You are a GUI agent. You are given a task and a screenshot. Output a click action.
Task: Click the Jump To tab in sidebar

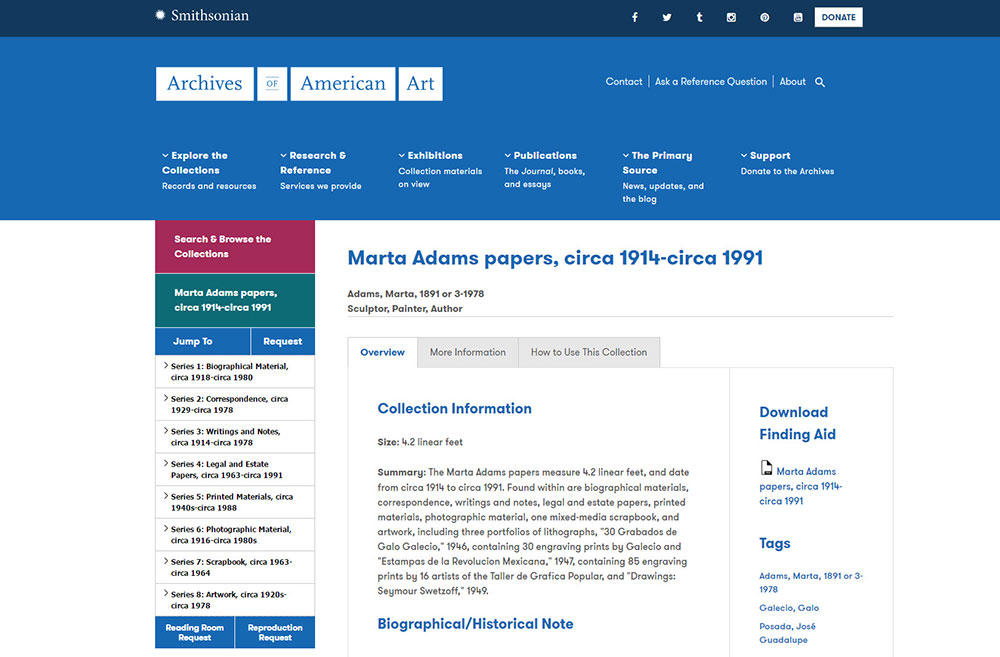[203, 341]
